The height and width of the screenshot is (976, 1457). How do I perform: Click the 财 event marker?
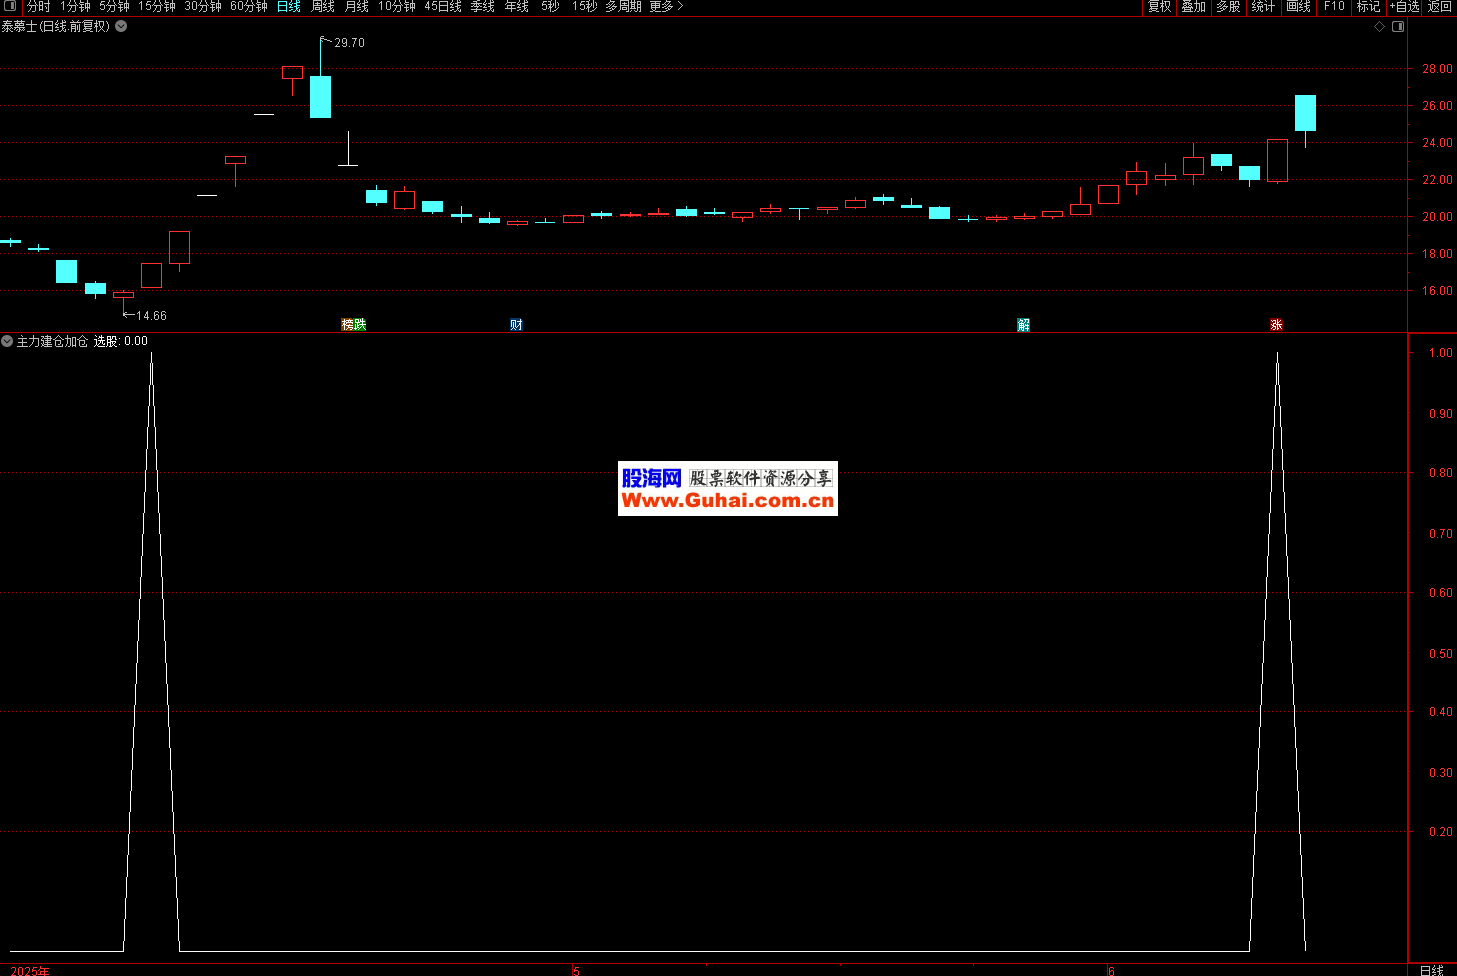tap(516, 325)
